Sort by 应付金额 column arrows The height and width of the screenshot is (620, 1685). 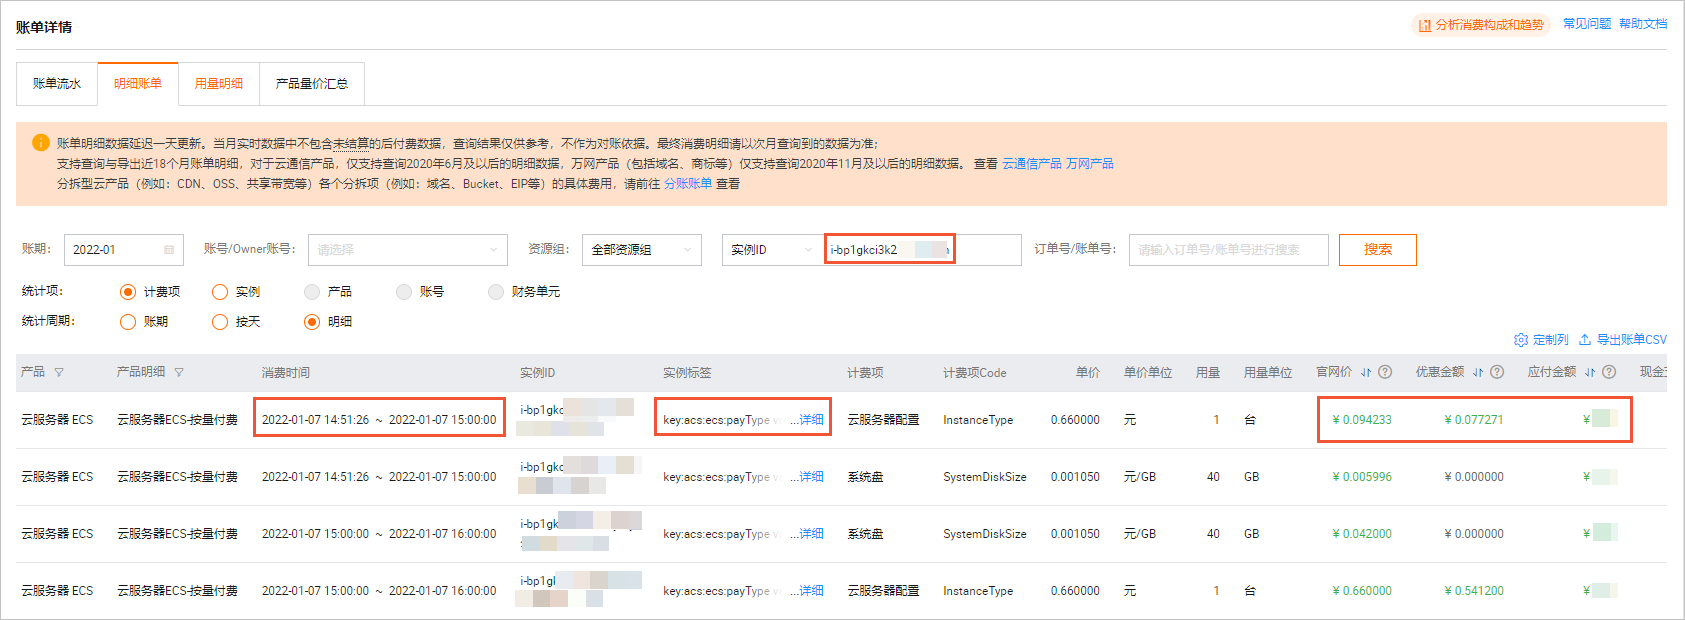pyautogui.click(x=1590, y=372)
